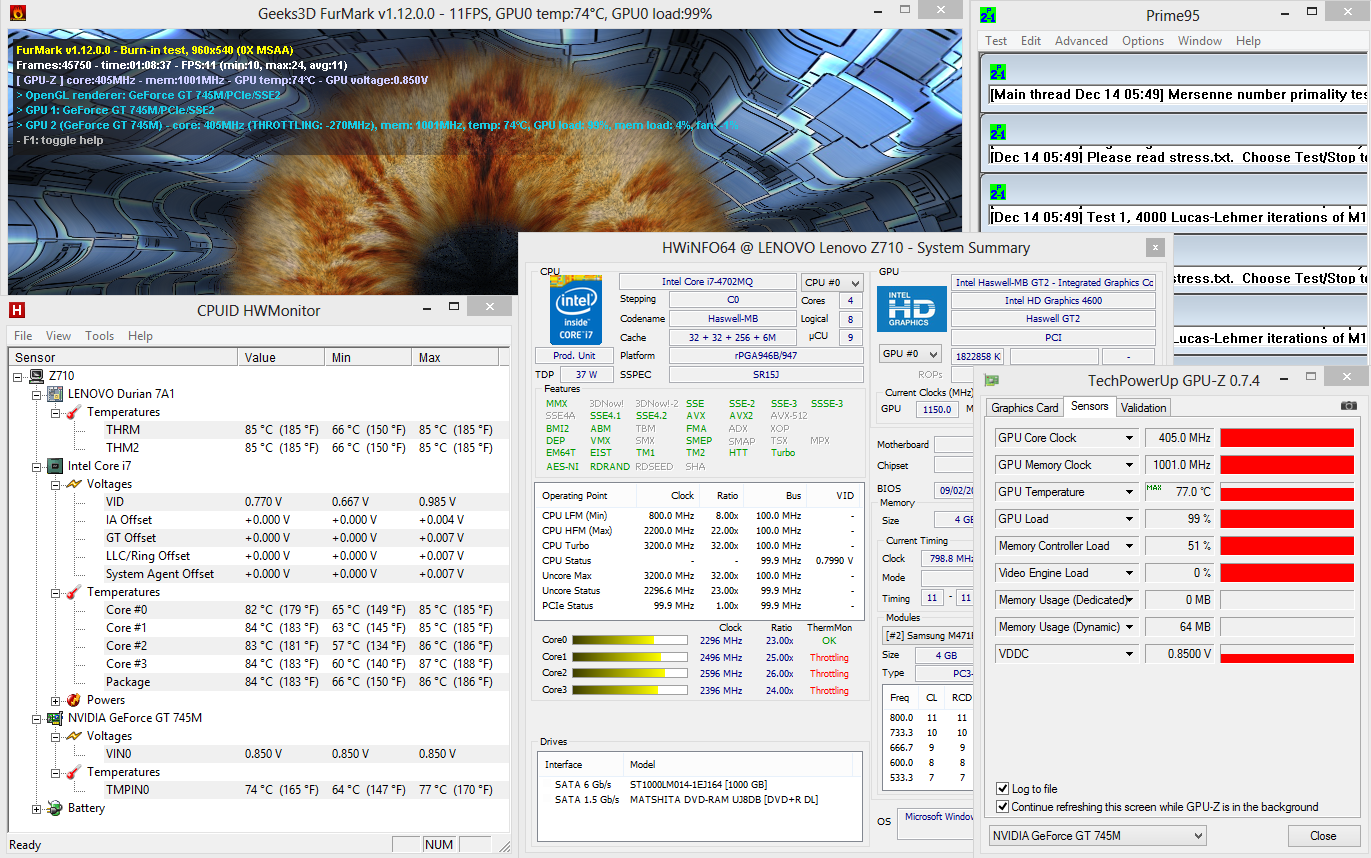
Task: Click Temperatures thermometer icon under Intel Core i7
Action: click(x=74, y=592)
